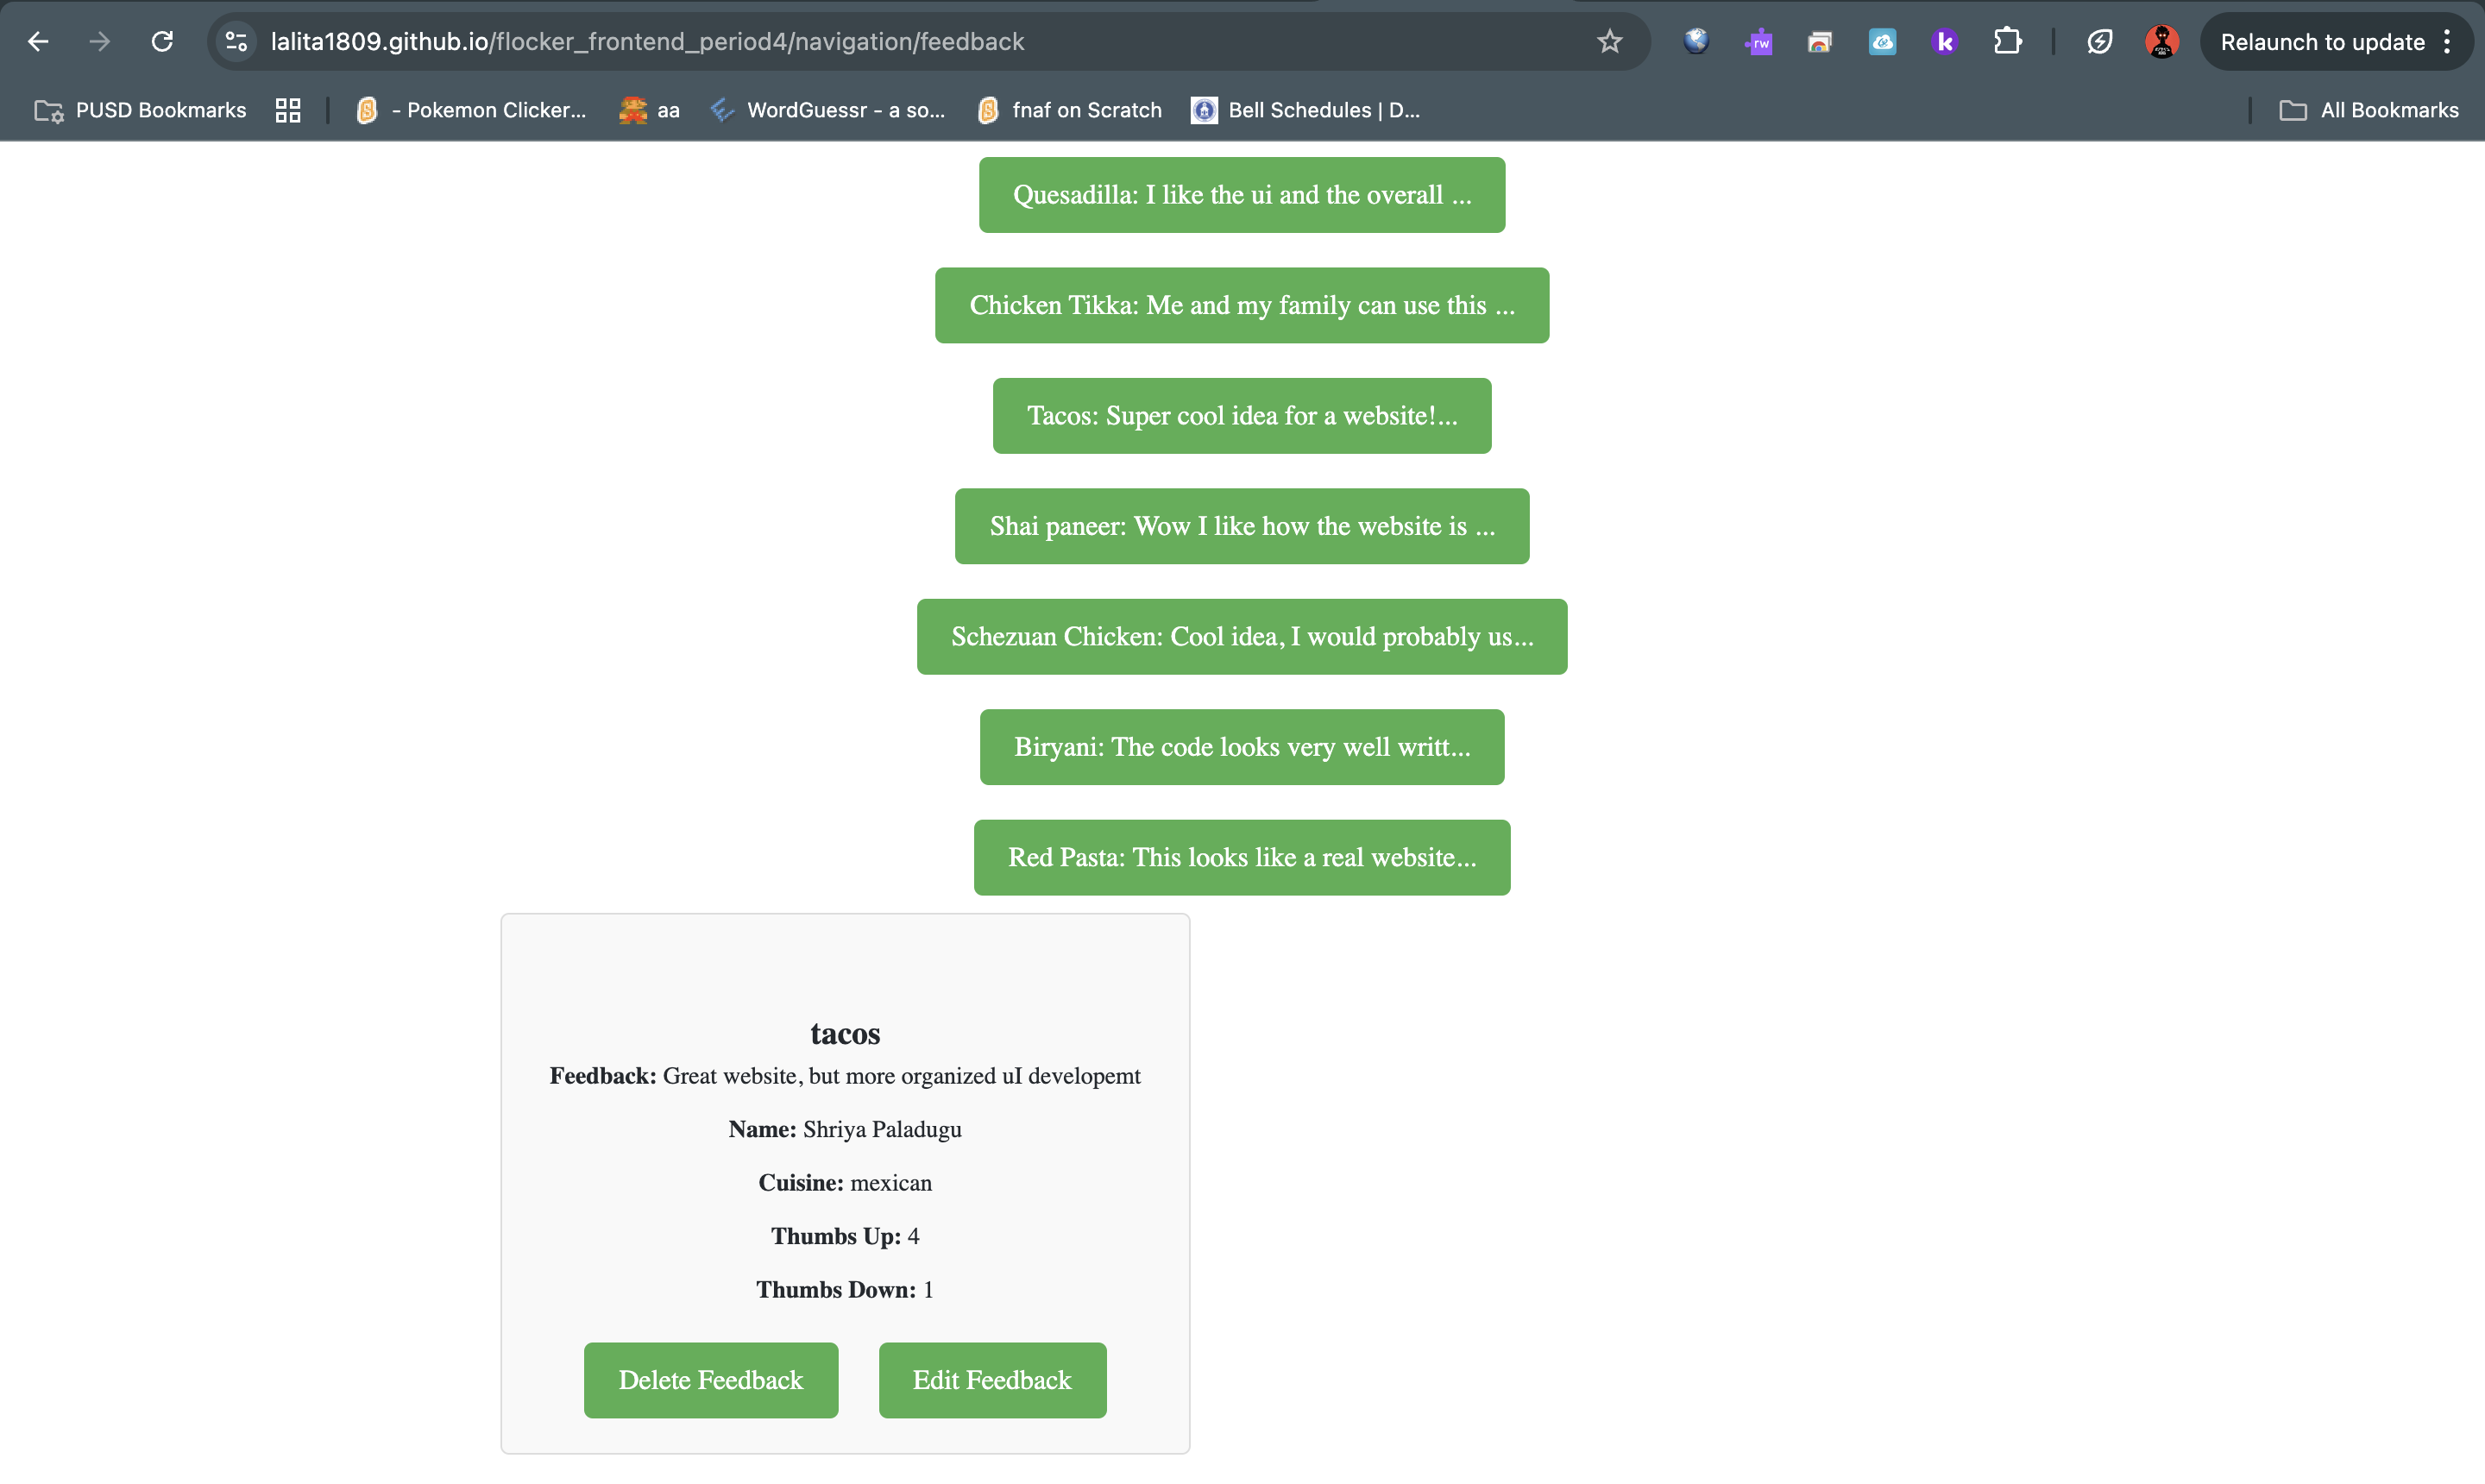The height and width of the screenshot is (1484, 2485).
Task: Open the purple rw extension icon
Action: 1758,42
